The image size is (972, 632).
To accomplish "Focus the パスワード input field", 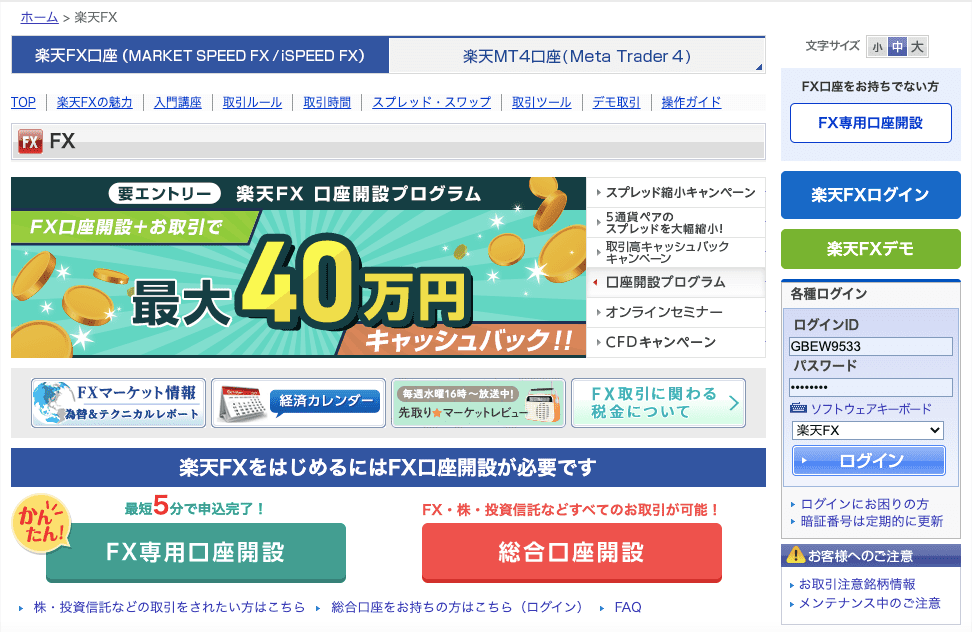I will 870,387.
